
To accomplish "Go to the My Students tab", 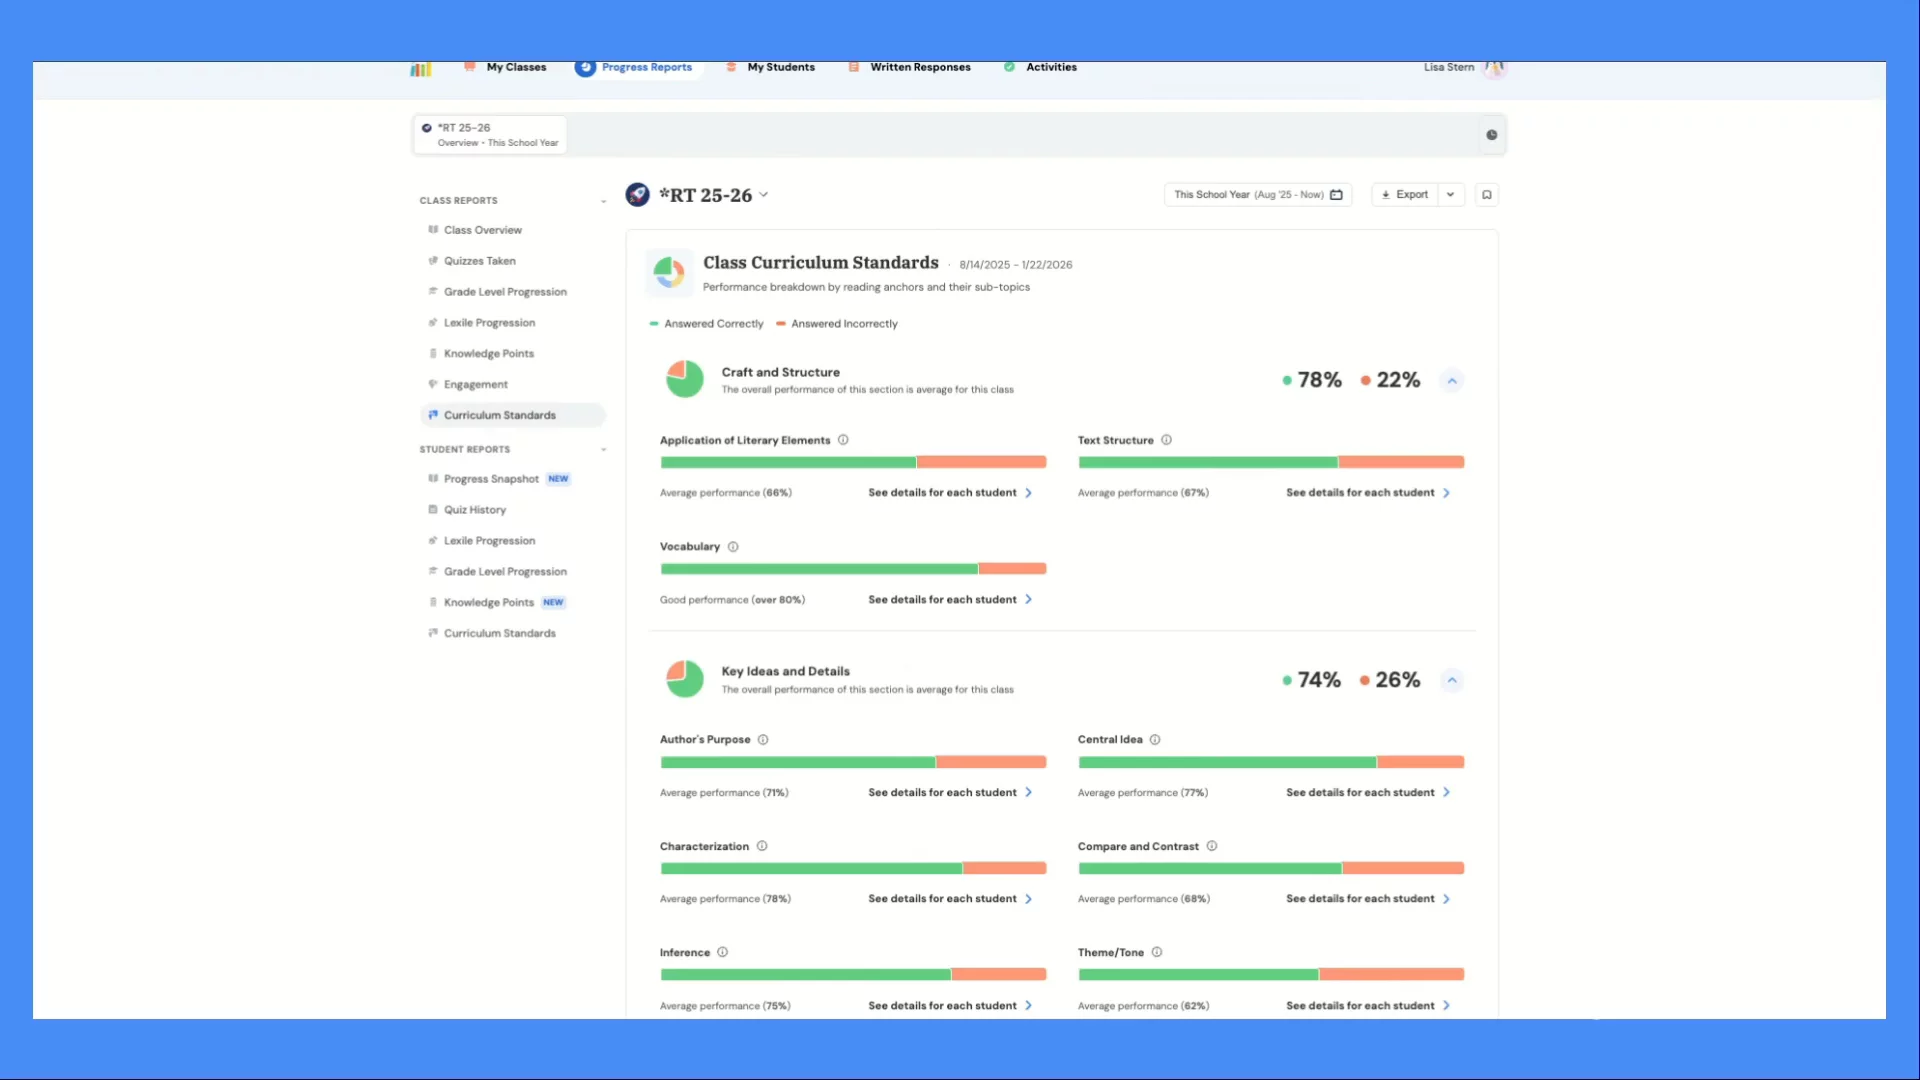I will pos(780,67).
